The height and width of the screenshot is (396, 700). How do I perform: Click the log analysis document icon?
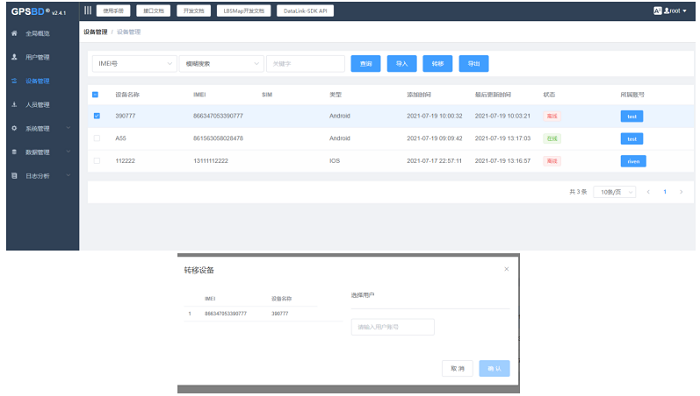(x=14, y=176)
